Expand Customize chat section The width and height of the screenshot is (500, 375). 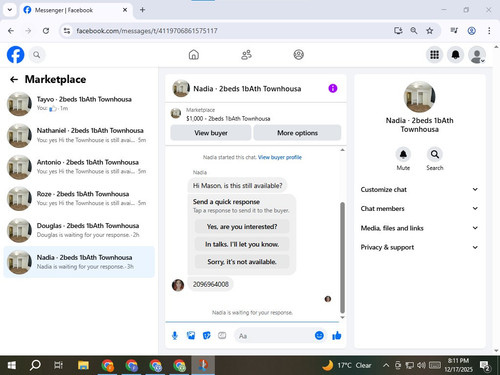click(419, 189)
